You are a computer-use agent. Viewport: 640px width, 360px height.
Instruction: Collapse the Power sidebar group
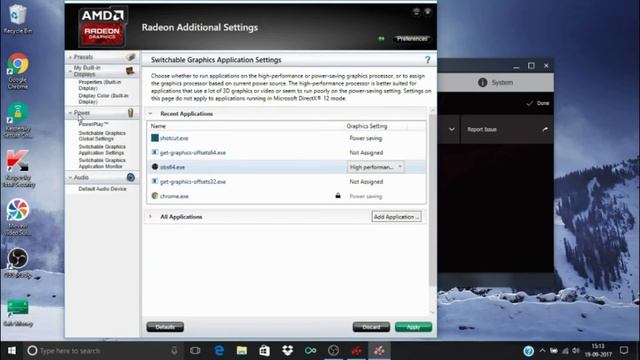(x=70, y=113)
